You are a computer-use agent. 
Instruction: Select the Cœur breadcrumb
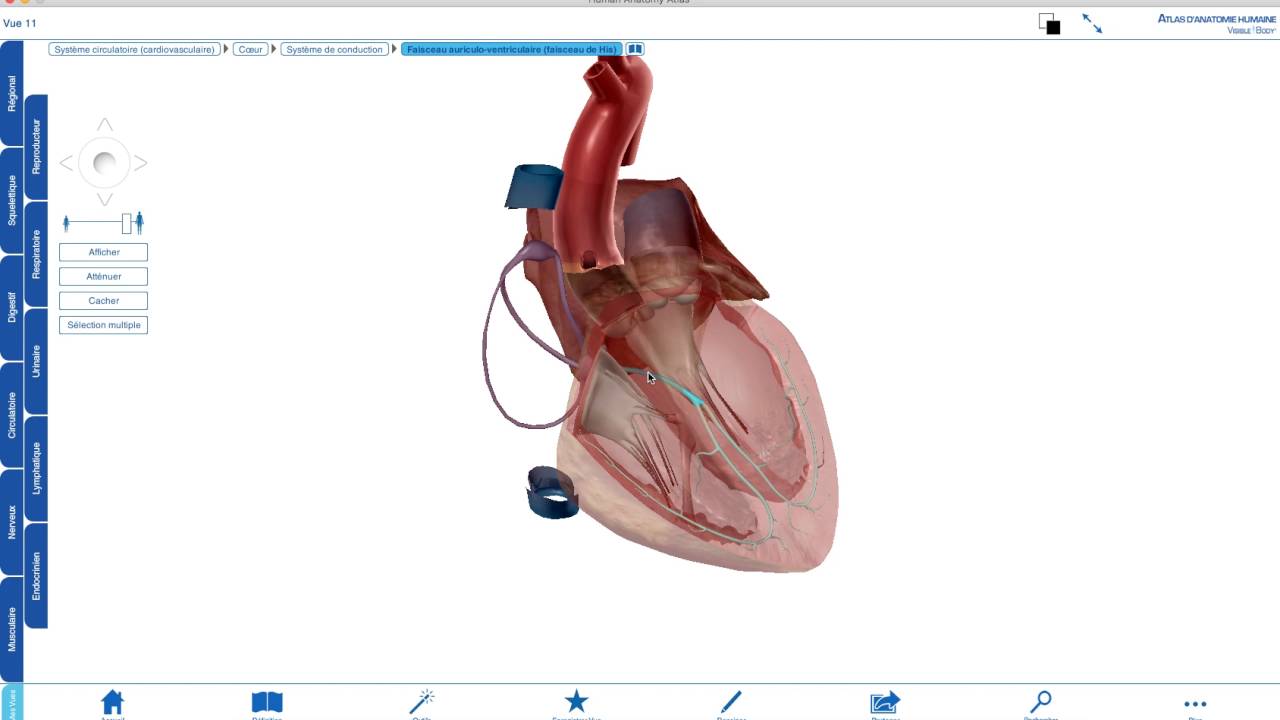point(250,49)
